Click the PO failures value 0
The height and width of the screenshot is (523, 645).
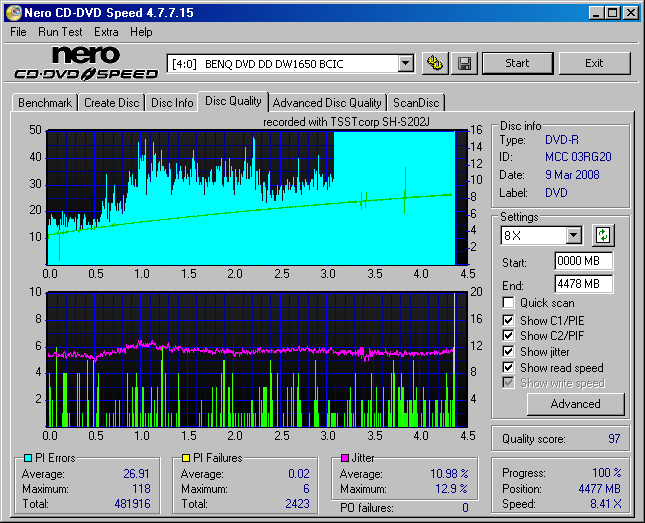[465, 508]
